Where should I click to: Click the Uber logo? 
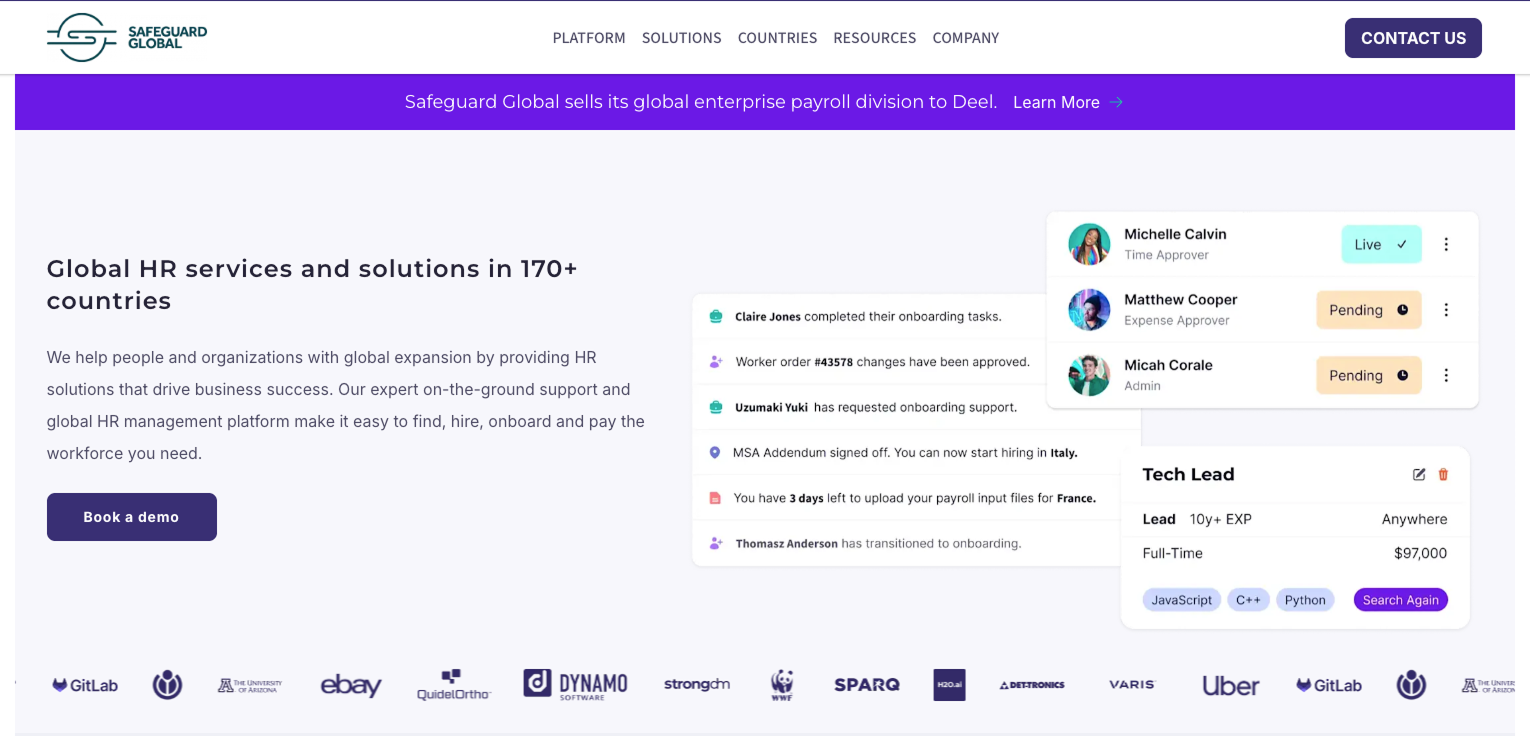tap(1230, 685)
